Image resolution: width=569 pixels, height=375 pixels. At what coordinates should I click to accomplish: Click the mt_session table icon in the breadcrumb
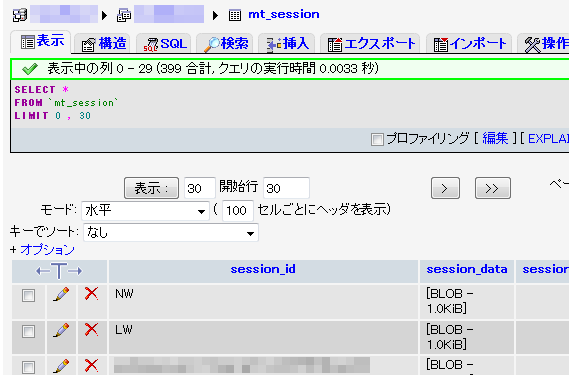tap(235, 15)
